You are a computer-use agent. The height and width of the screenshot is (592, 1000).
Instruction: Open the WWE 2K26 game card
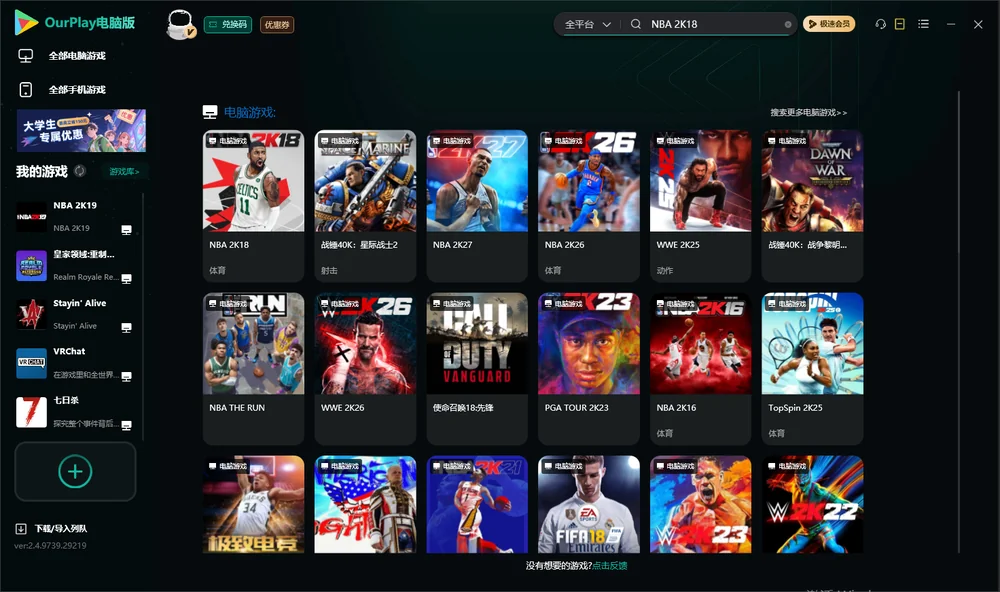click(365, 369)
